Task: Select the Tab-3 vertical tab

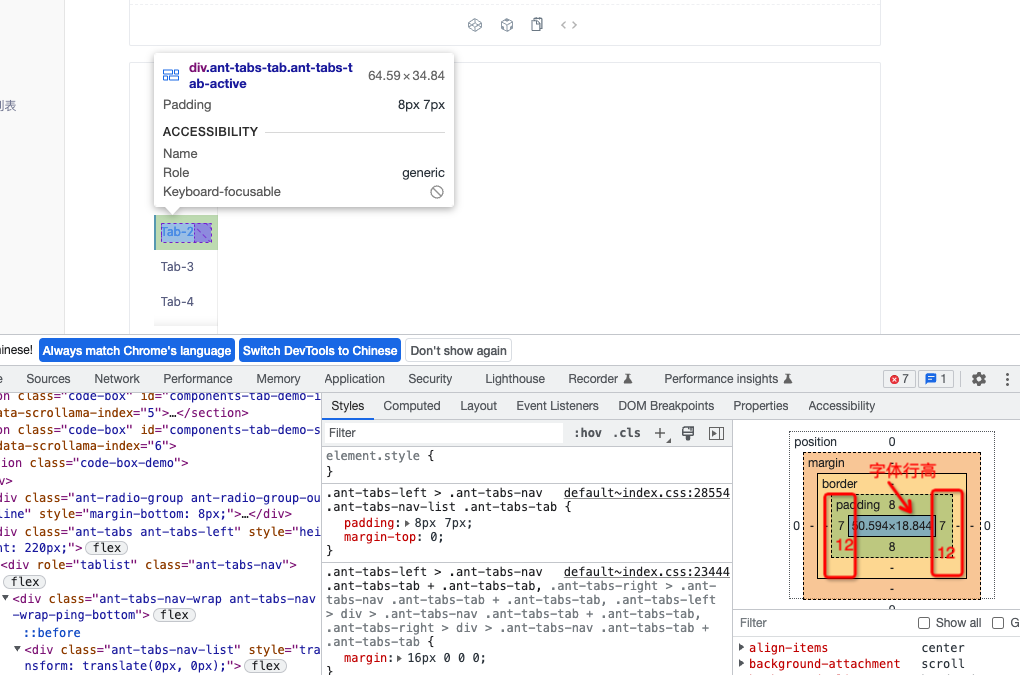Action: 177,267
